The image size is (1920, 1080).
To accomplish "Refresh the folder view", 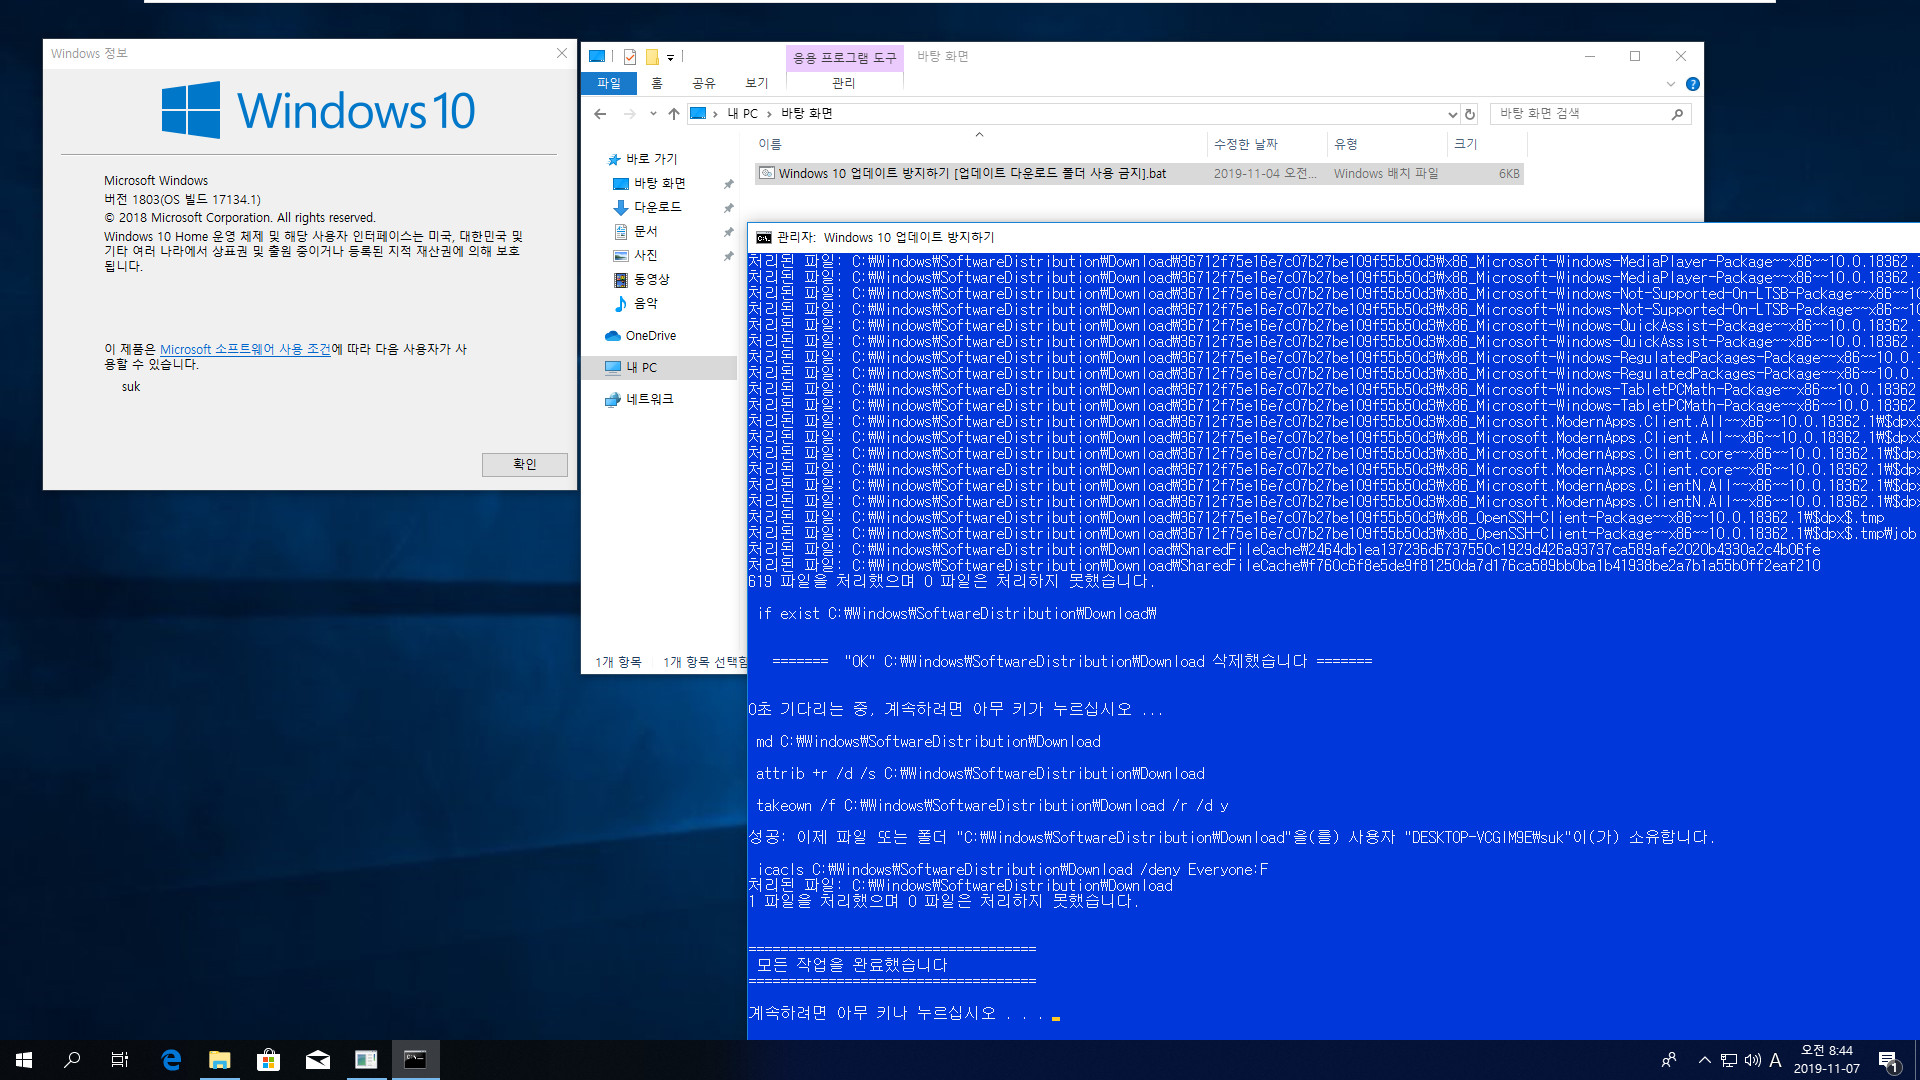I will pyautogui.click(x=1470, y=114).
